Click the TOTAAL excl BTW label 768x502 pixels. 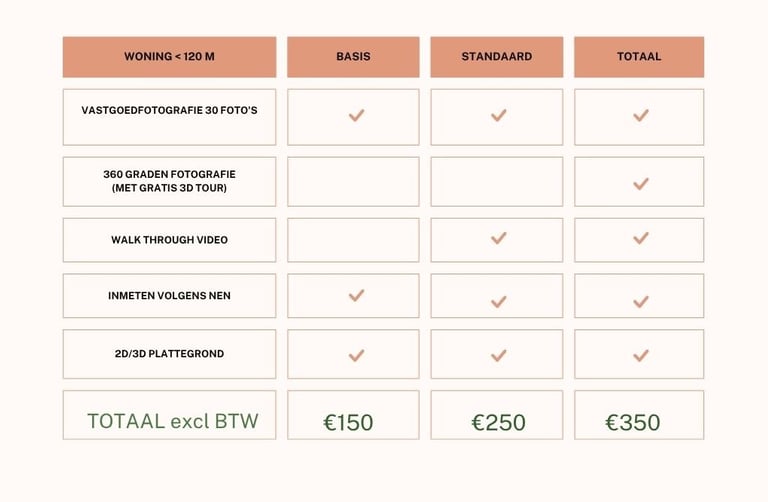[x=172, y=421]
